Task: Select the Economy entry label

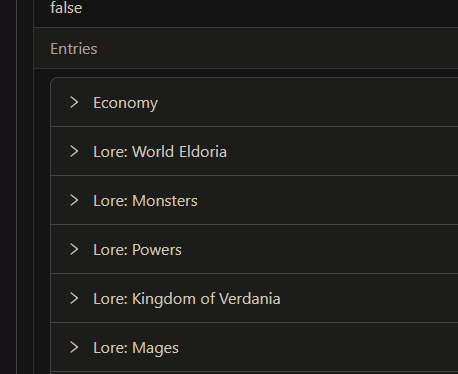Action: (x=125, y=103)
